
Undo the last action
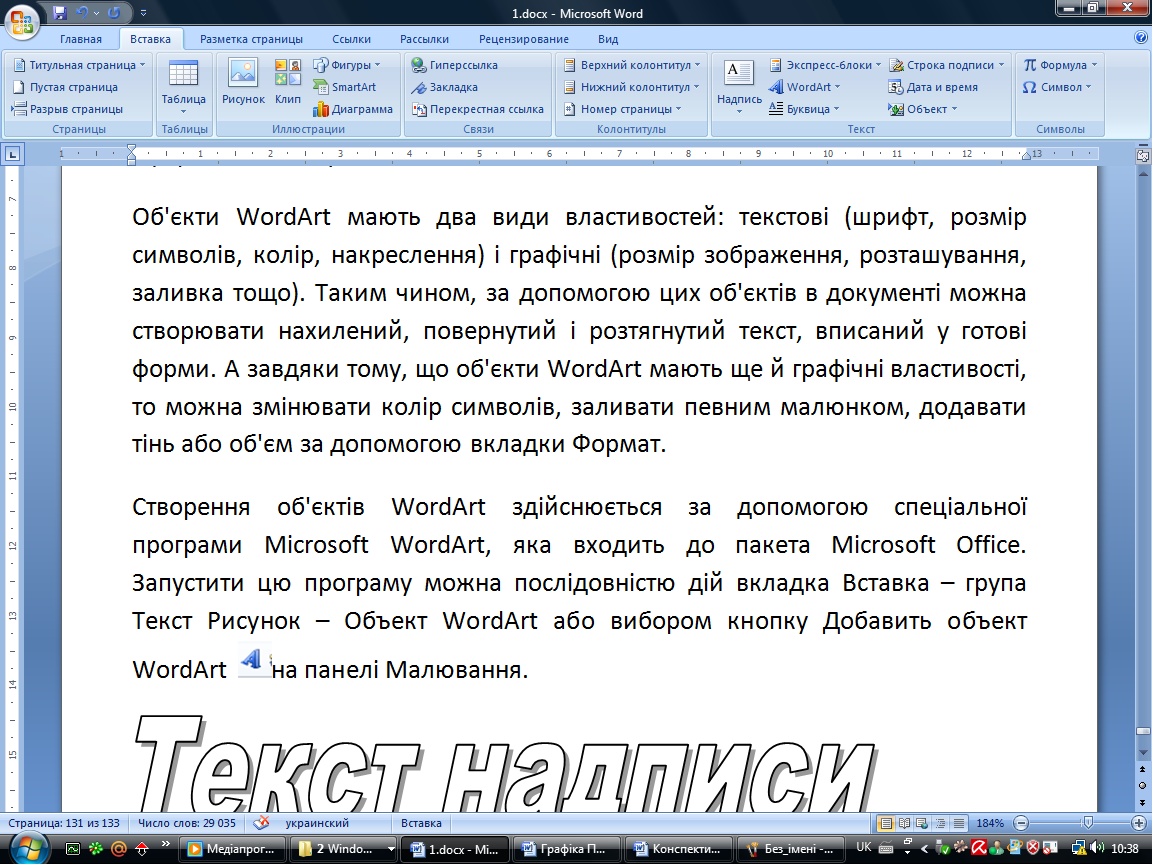pos(82,12)
